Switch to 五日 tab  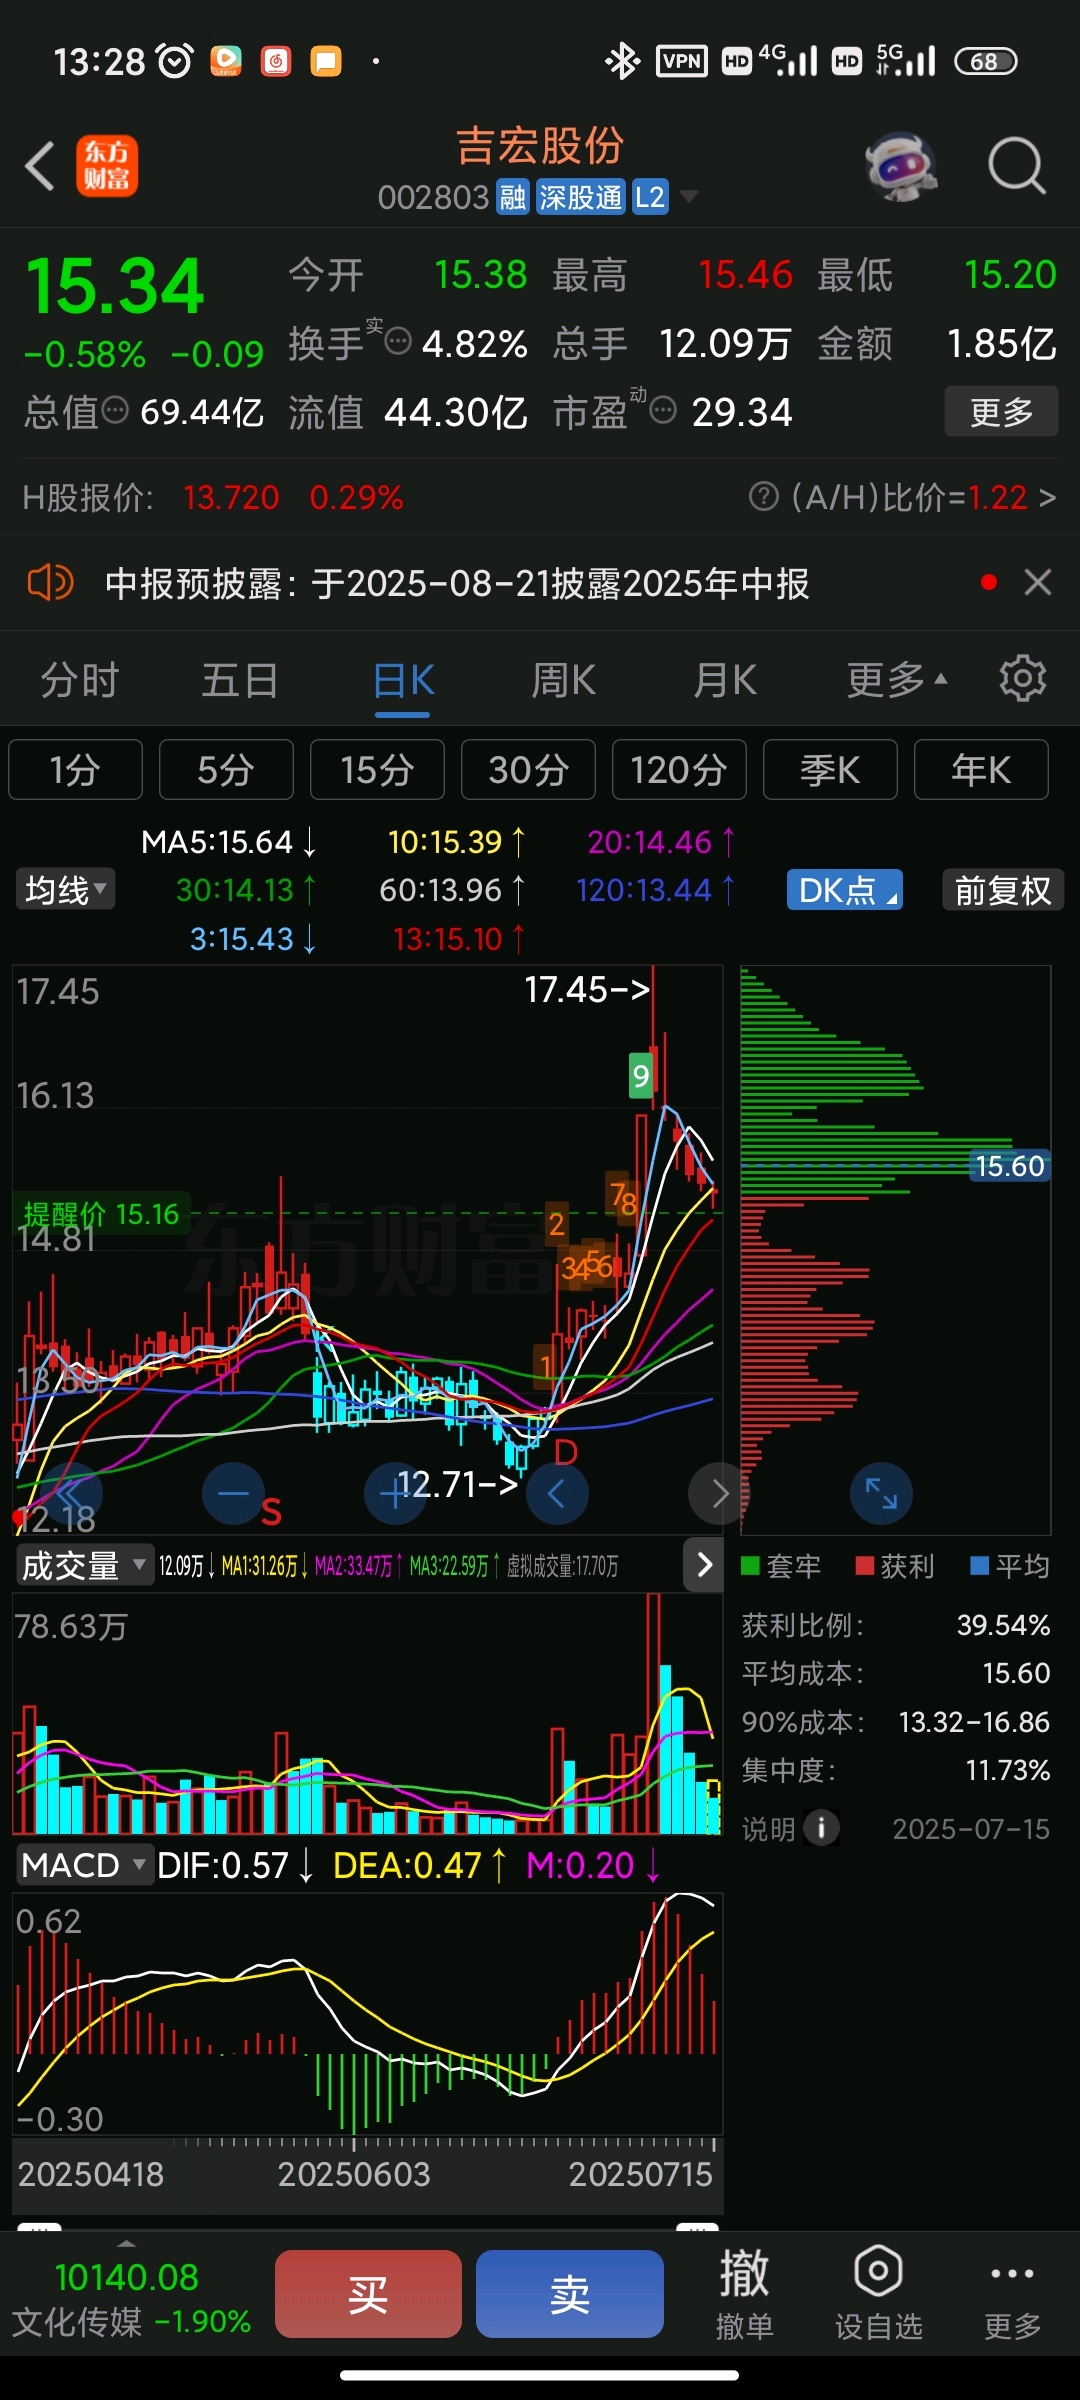(240, 680)
